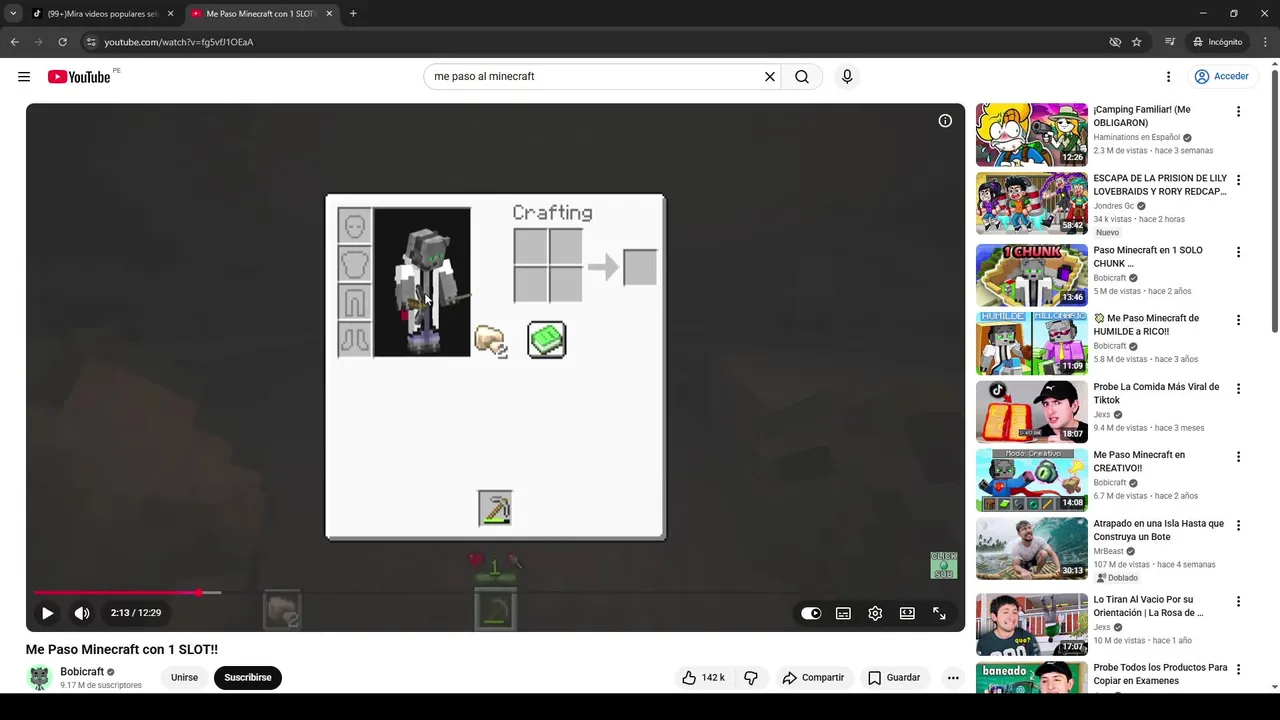Switch to theater mode view
Image resolution: width=1280 pixels, height=720 pixels.
(x=907, y=614)
